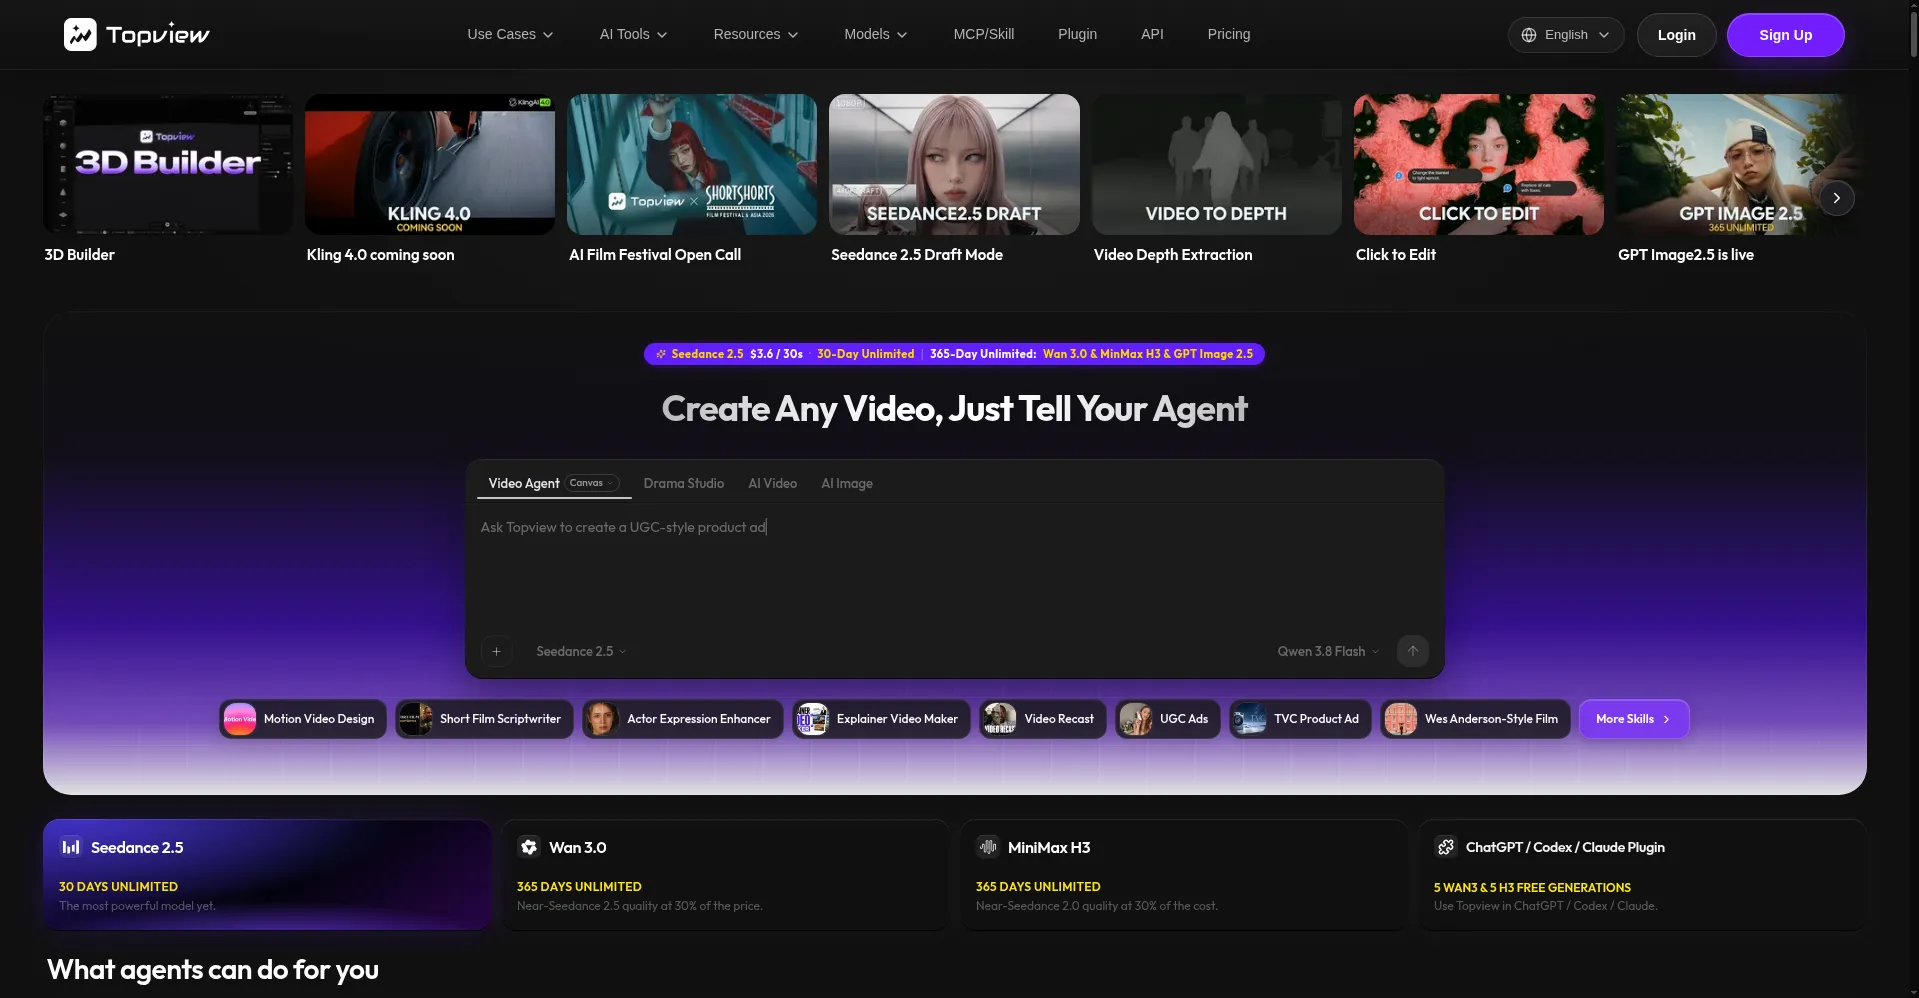Viewport: 1919px width, 998px height.
Task: Select the UGC Ads skill
Action: 1168,719
